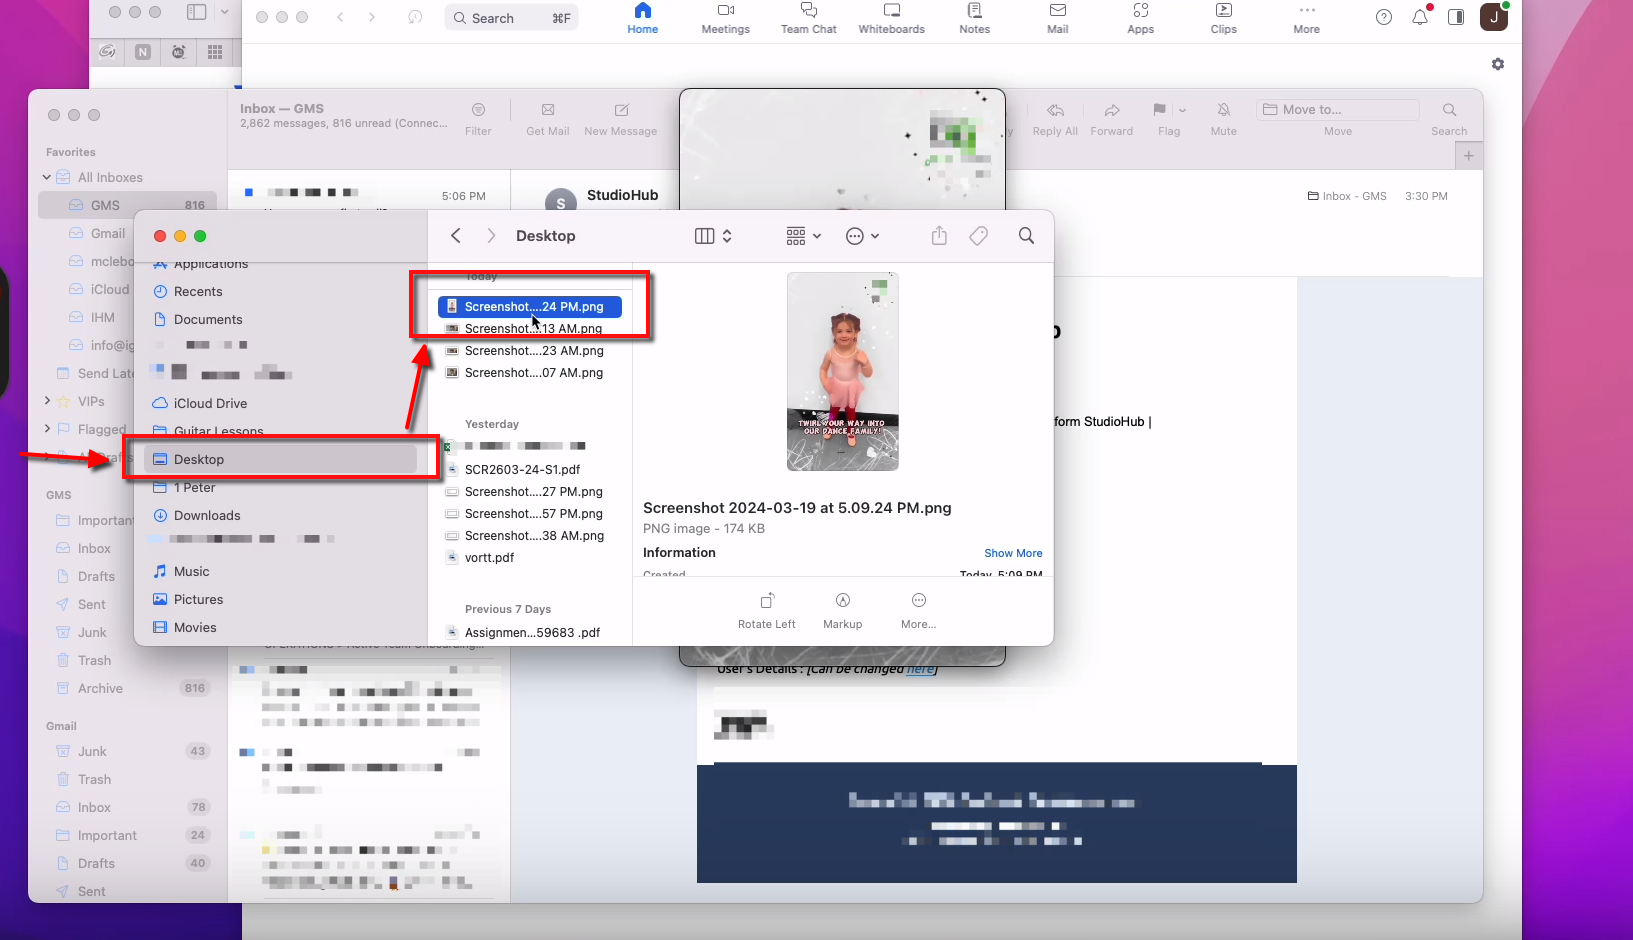
Task: Click Show More in Information section
Action: point(1013,553)
